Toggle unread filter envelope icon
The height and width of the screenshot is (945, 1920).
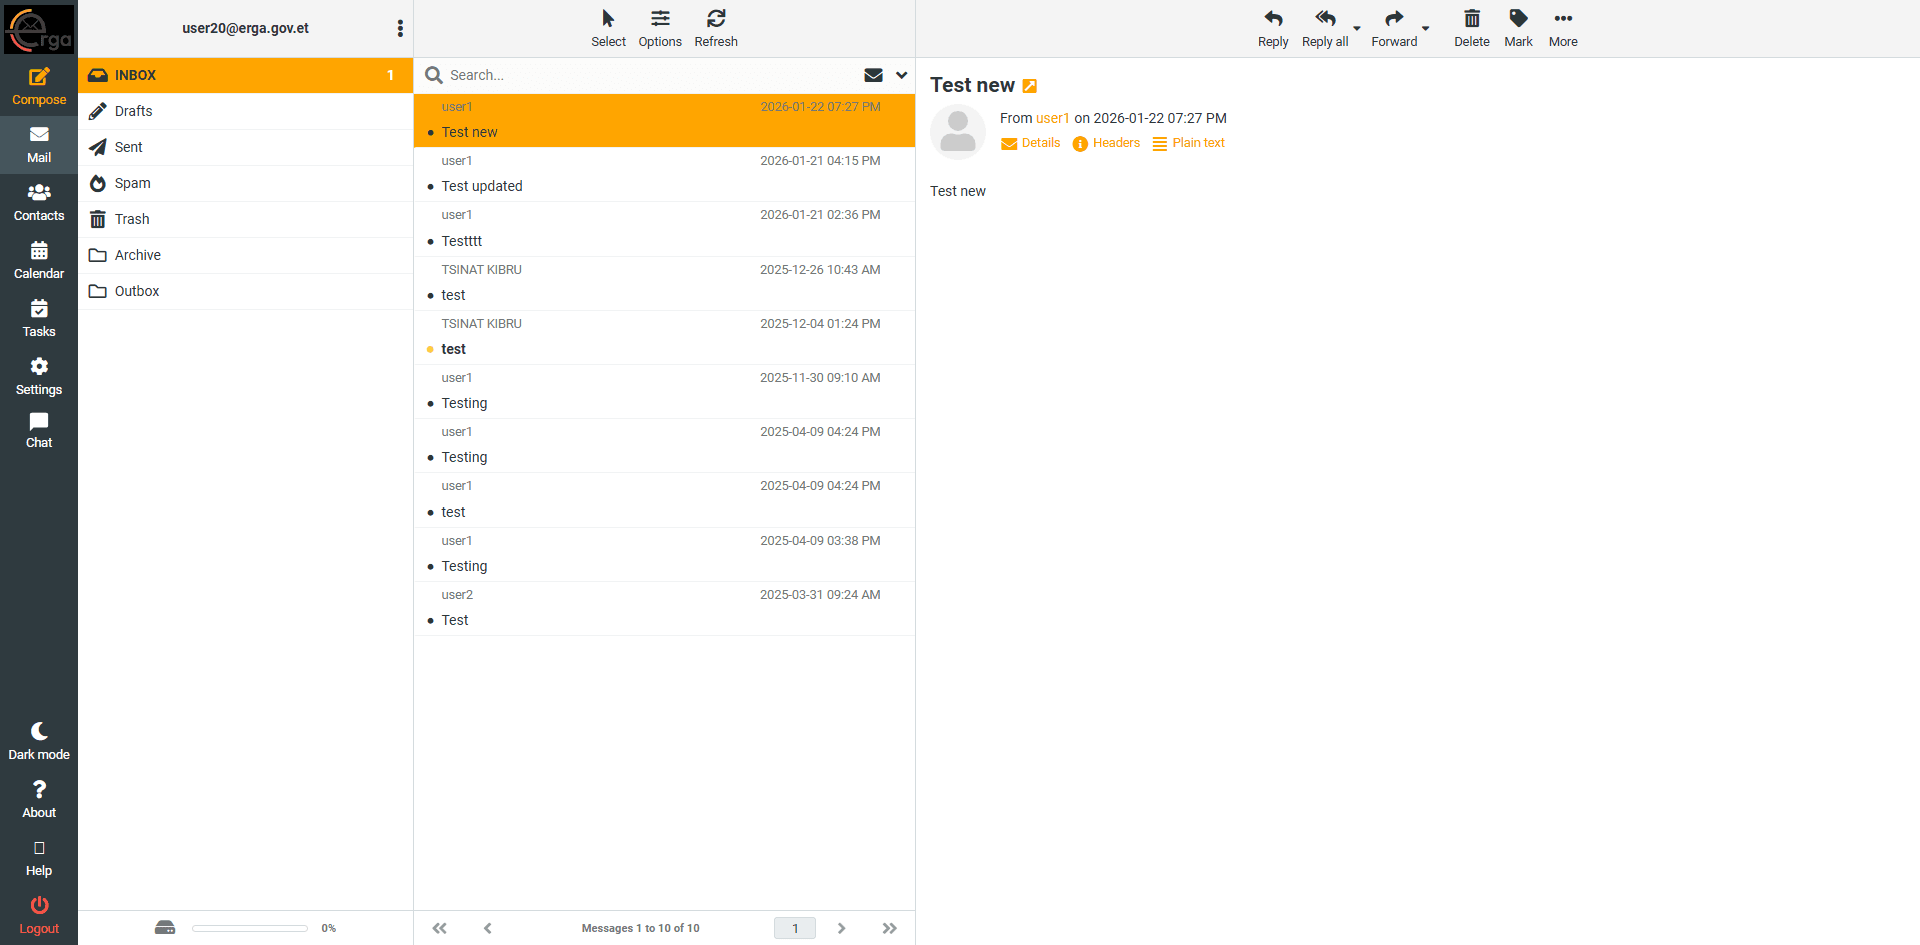coord(873,75)
